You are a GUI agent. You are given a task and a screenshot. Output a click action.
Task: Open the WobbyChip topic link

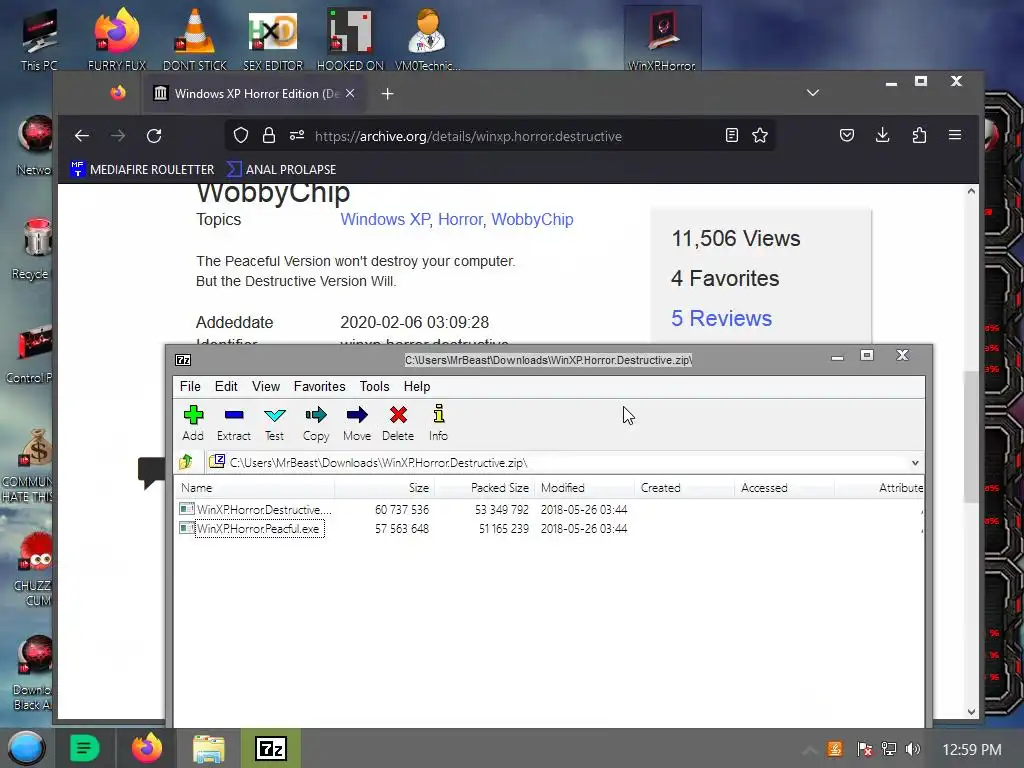coord(532,219)
